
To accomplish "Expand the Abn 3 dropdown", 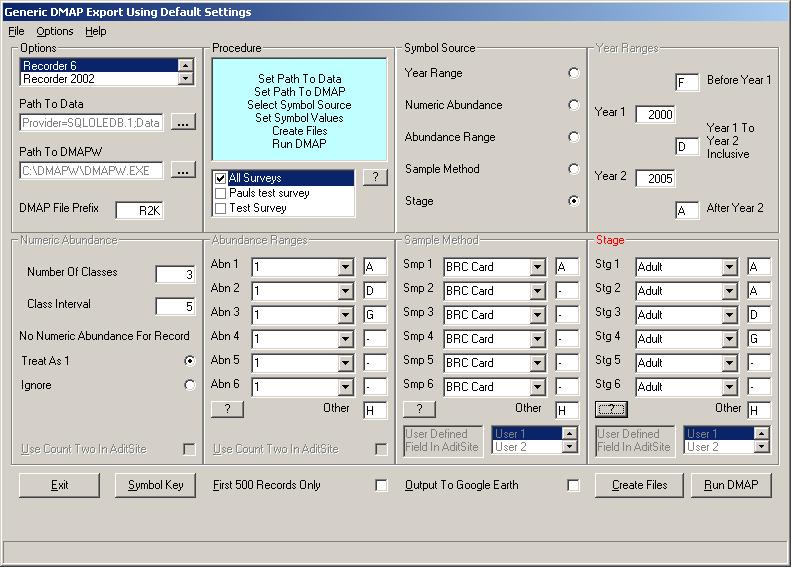I will pos(346,315).
